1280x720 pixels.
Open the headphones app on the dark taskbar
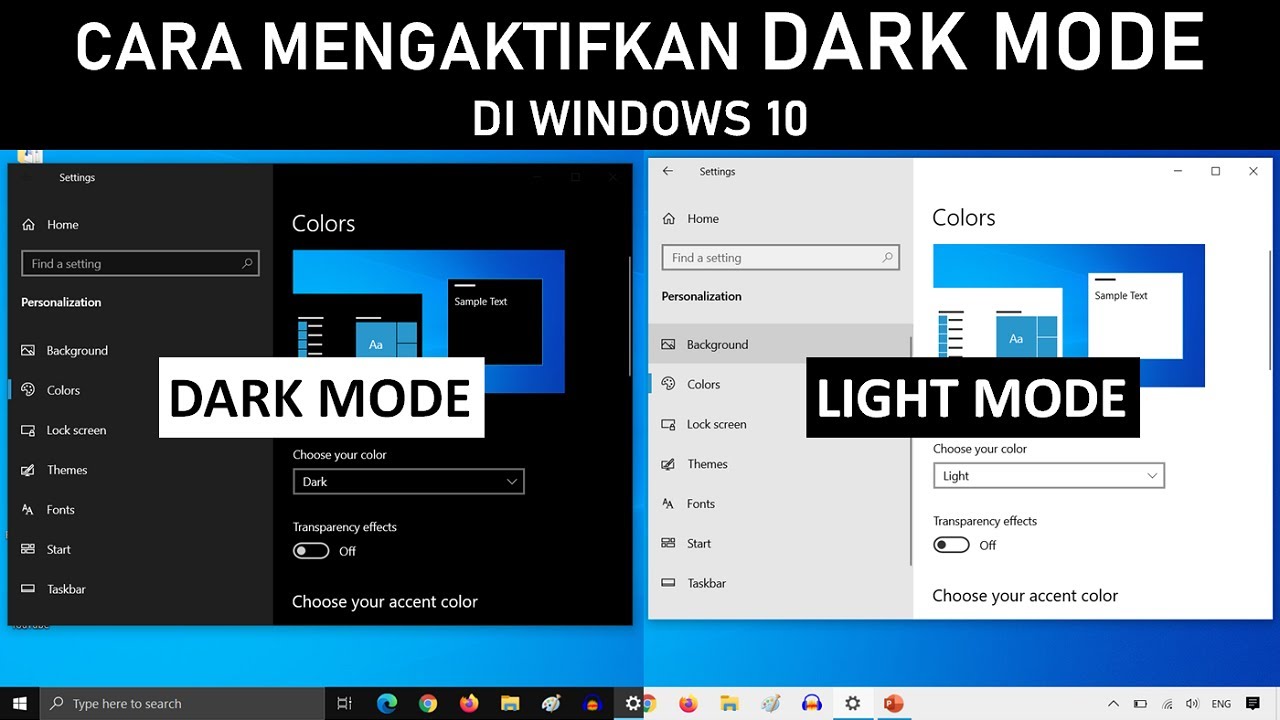(x=592, y=704)
